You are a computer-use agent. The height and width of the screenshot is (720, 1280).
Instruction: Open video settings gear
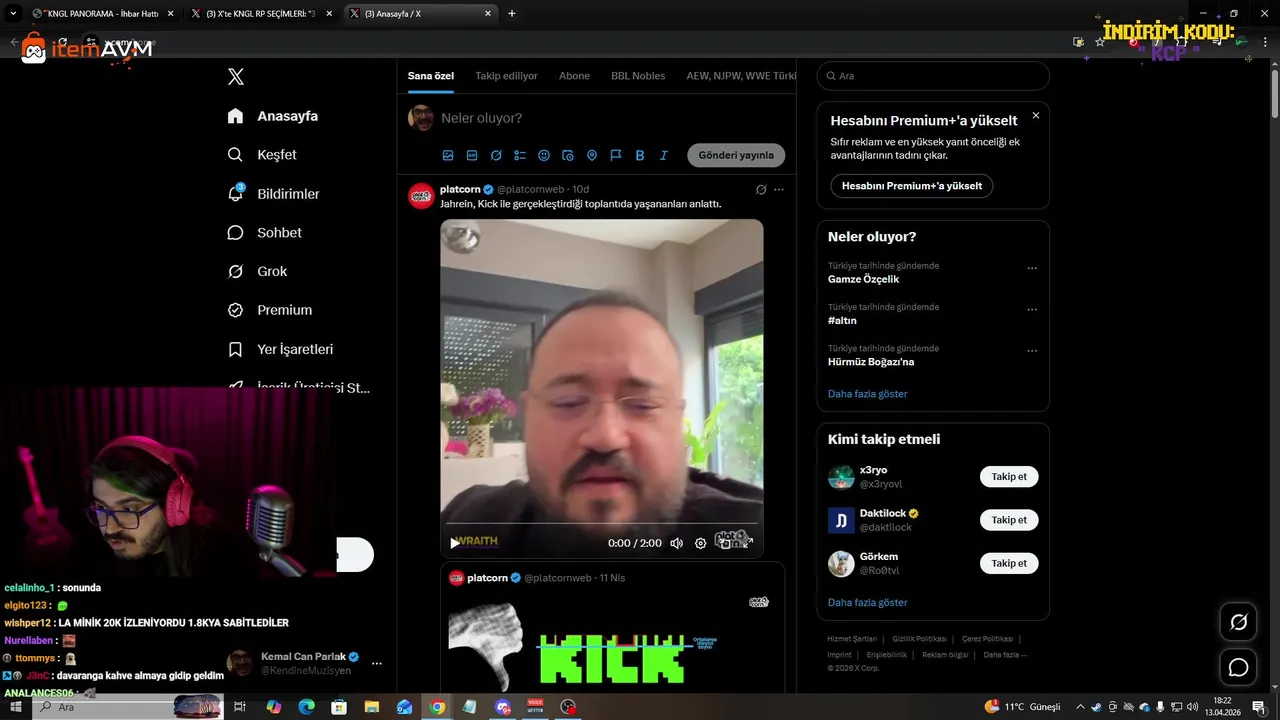(701, 543)
